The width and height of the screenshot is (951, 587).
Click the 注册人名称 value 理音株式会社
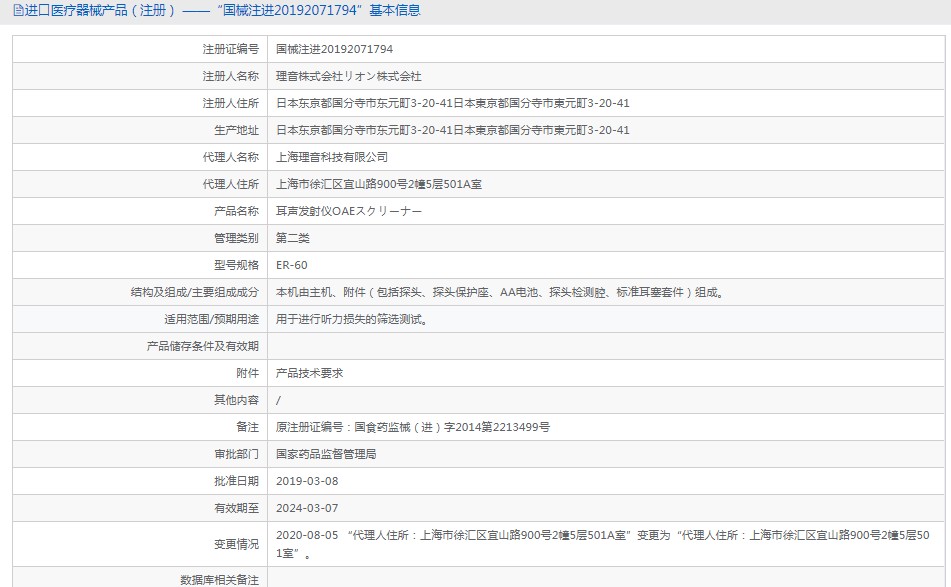click(348, 76)
